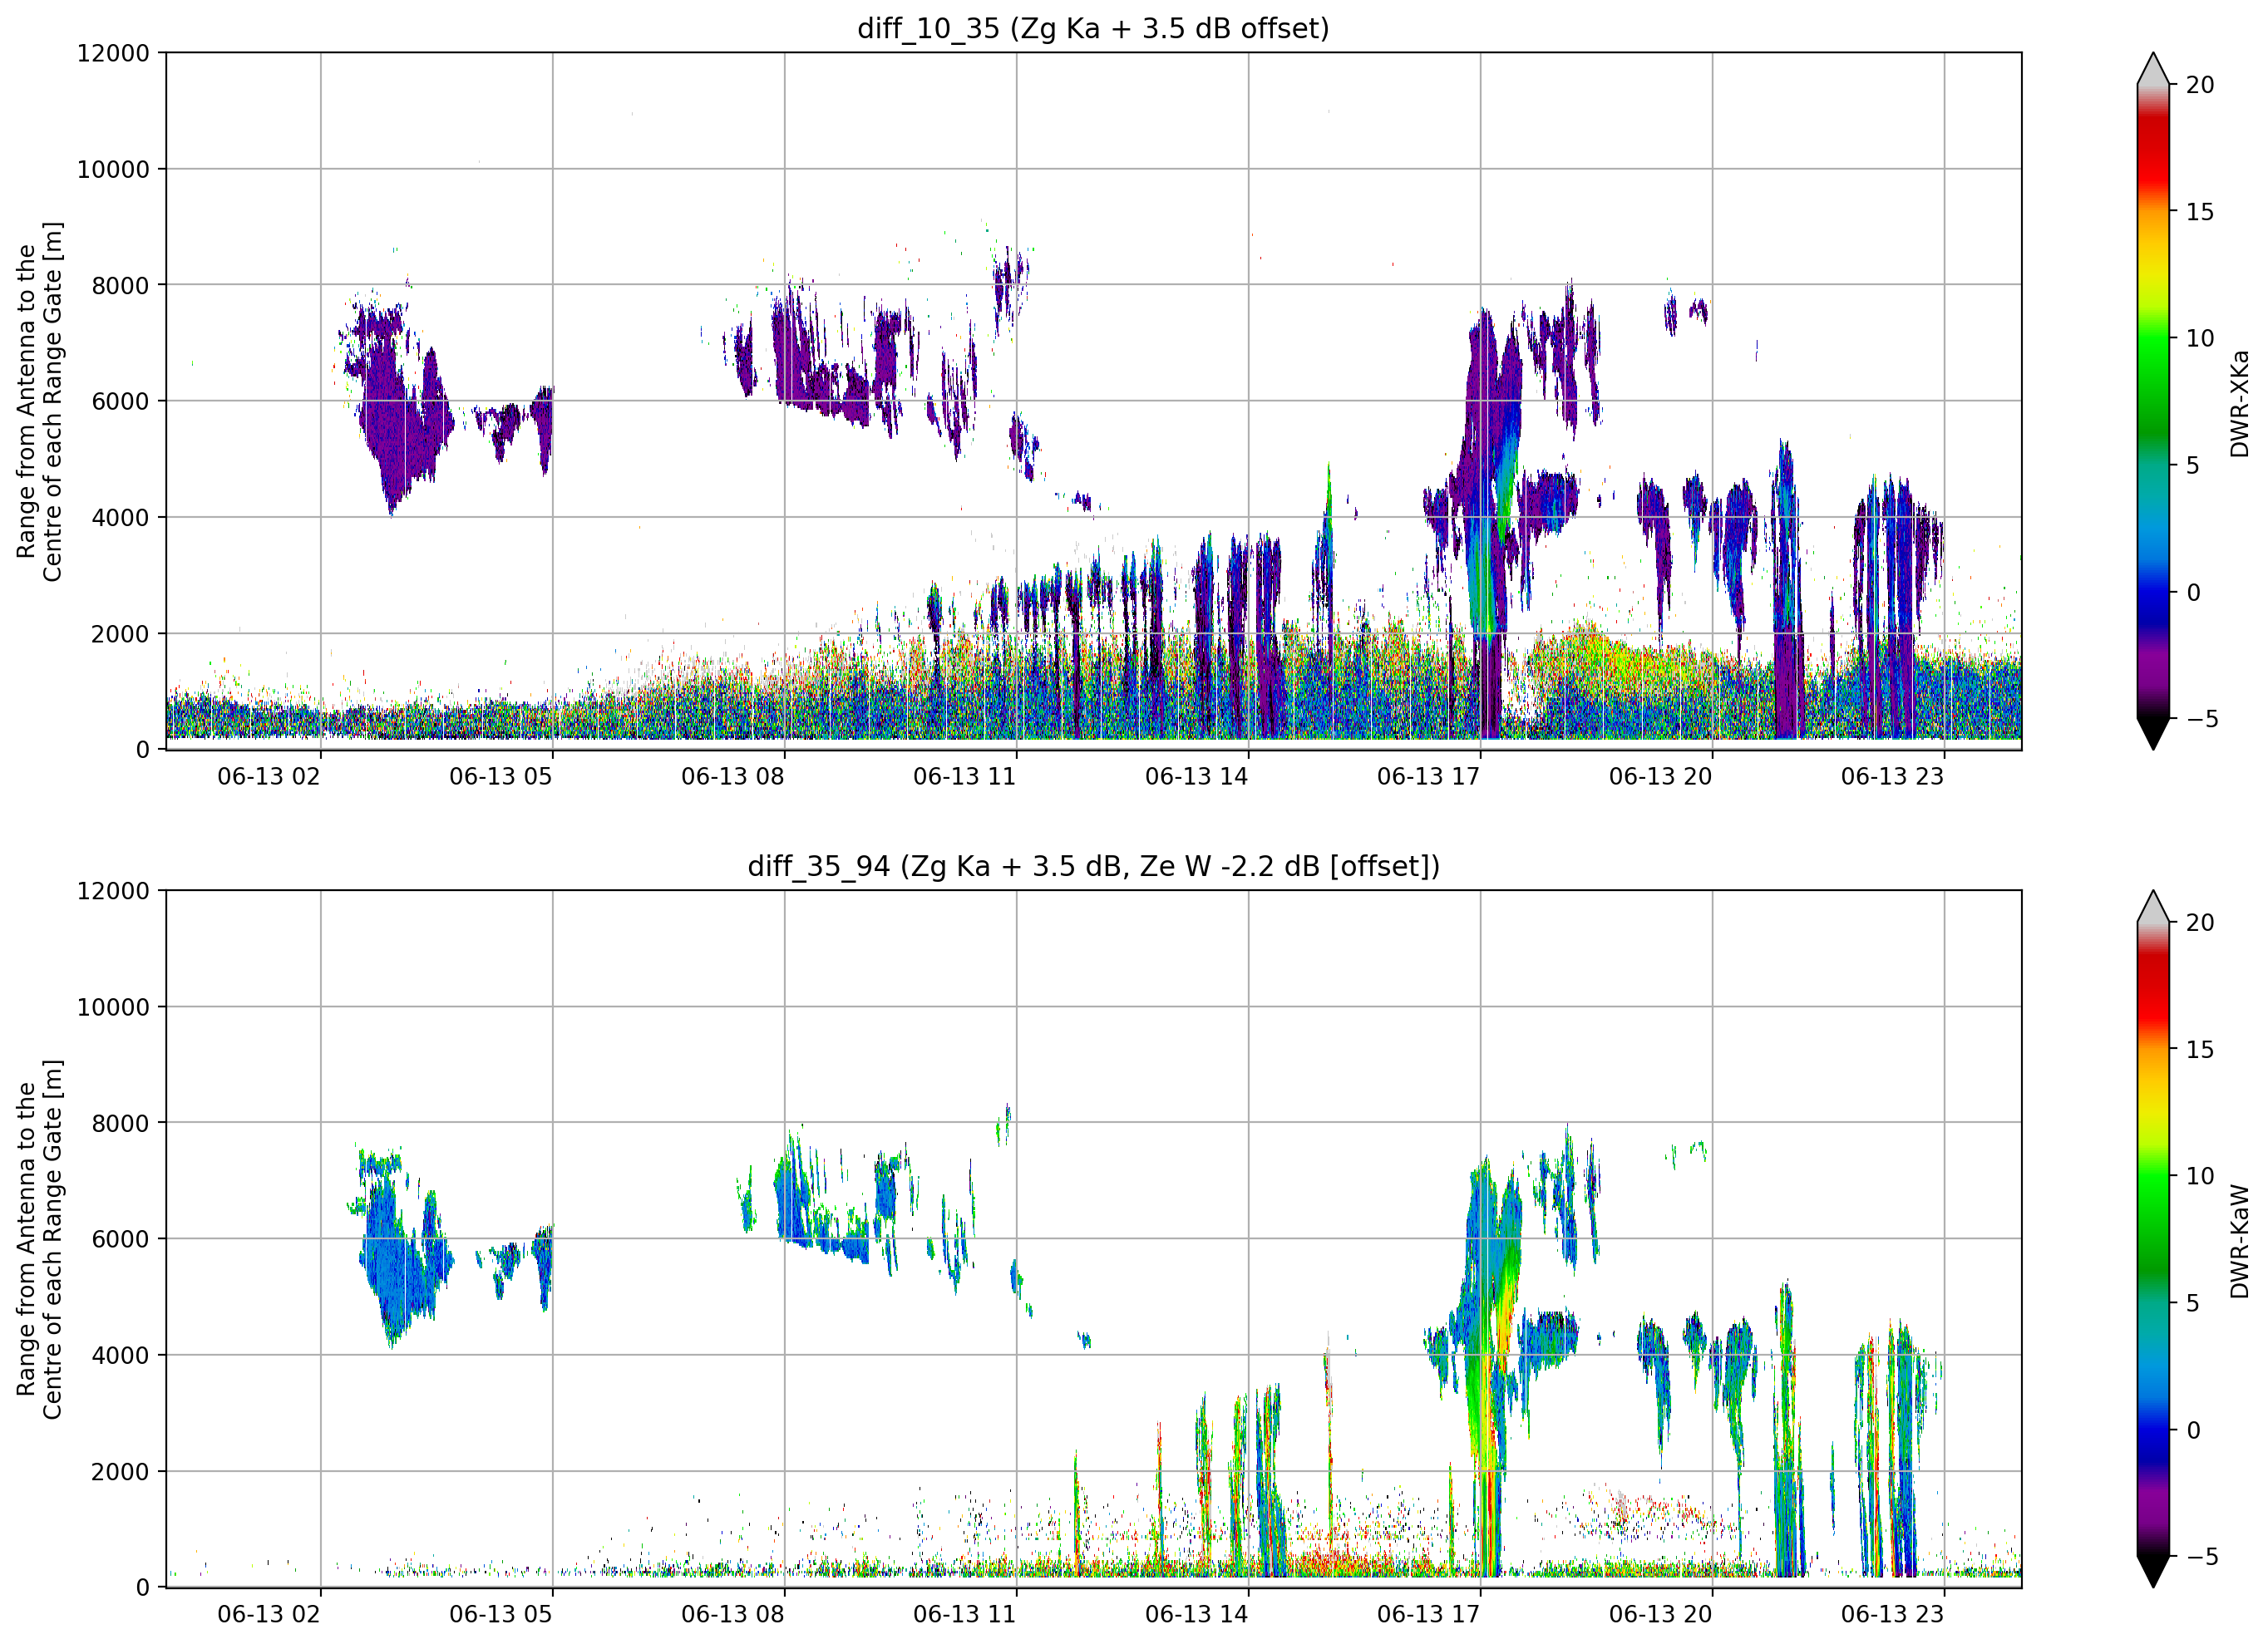This screenshot has height=1644, width=2268.
Task: Click the 06-13 23 label on bottom plot
Action: (x=1893, y=1615)
